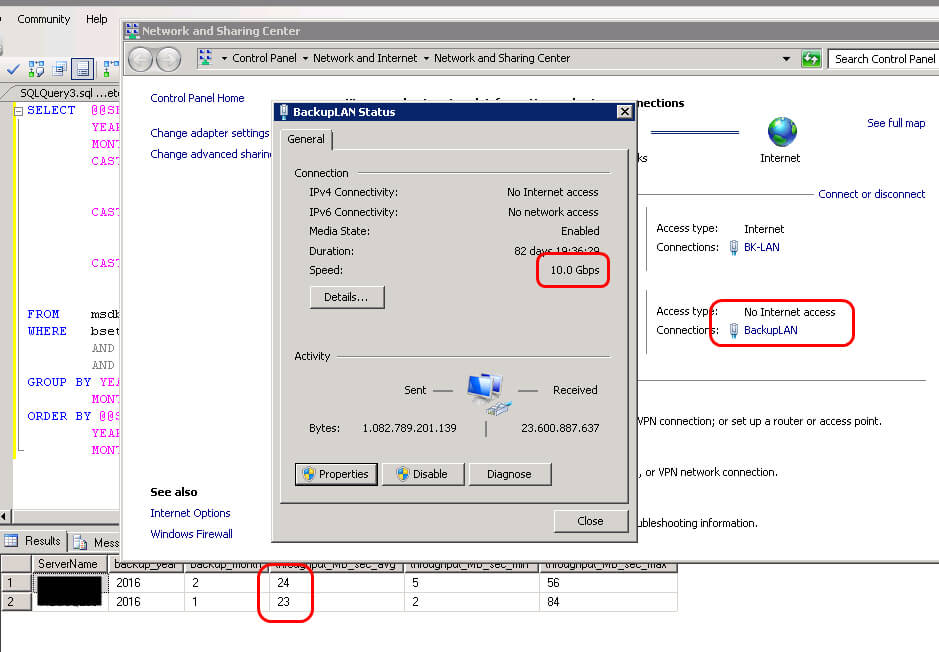Click the received bytes value 23.600.887.637
This screenshot has height=652, width=939.
[560, 428]
